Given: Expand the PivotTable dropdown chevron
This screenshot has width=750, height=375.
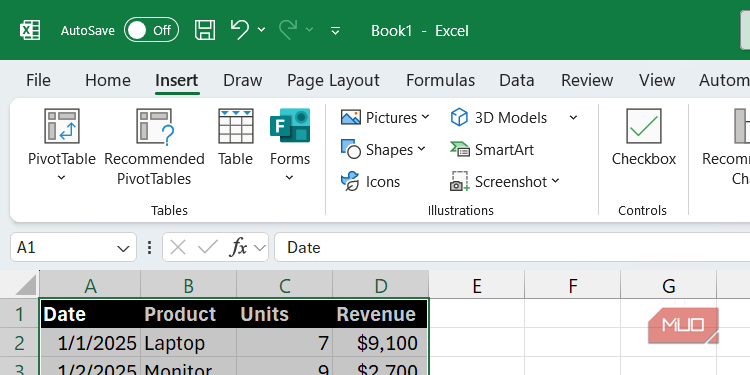Looking at the screenshot, I should pyautogui.click(x=61, y=178).
